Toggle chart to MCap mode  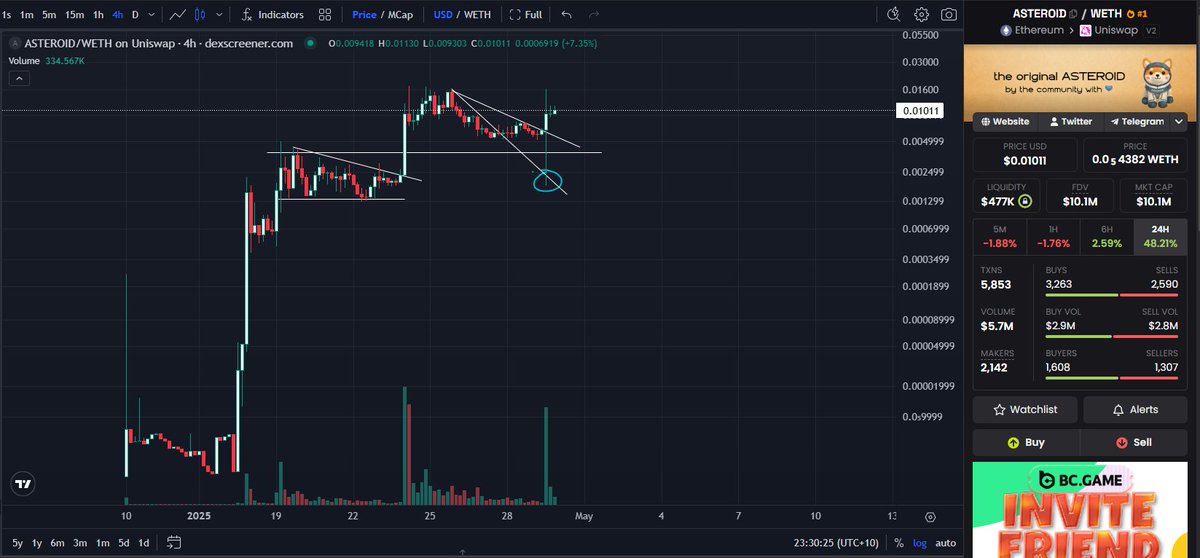click(x=402, y=15)
